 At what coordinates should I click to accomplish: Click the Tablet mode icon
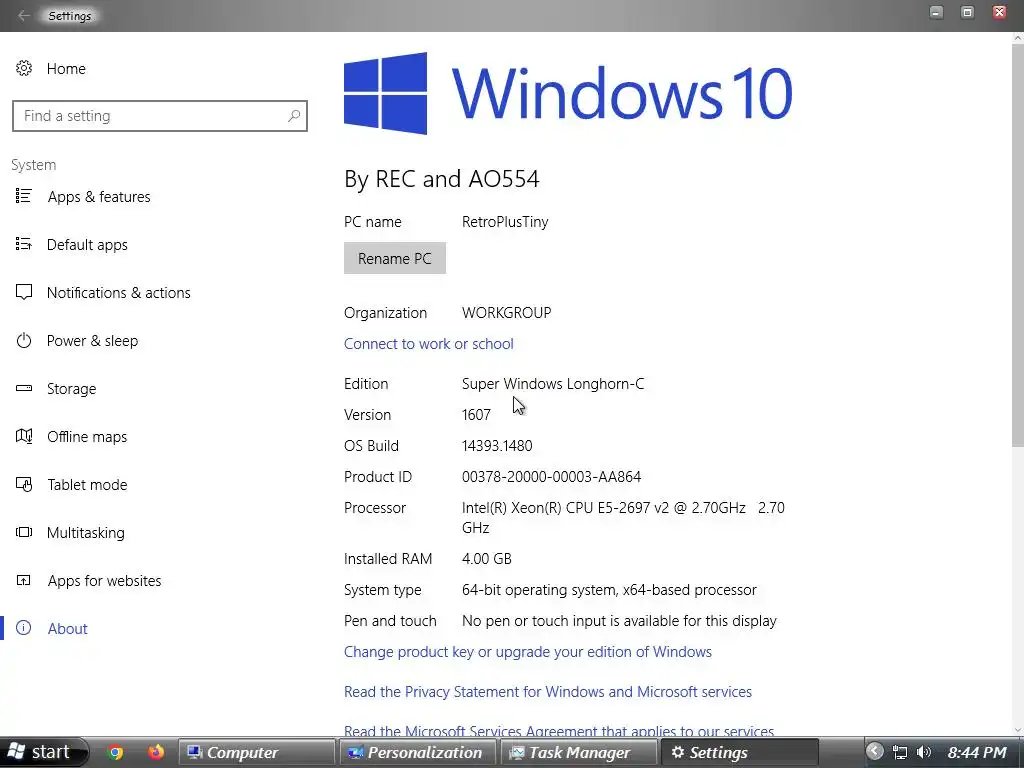click(x=24, y=484)
